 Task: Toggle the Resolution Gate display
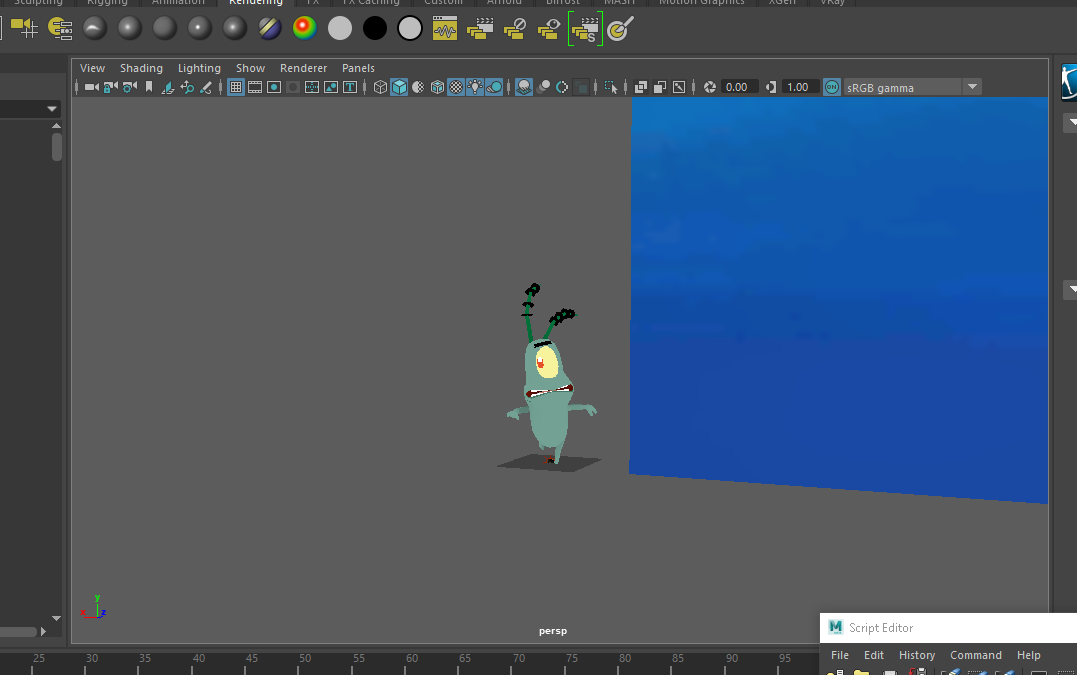[274, 87]
